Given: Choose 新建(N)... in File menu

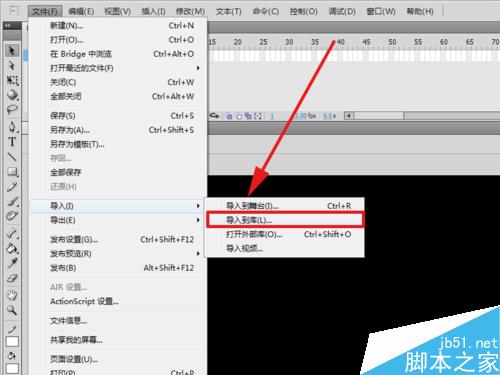Looking at the screenshot, I should point(118,25).
